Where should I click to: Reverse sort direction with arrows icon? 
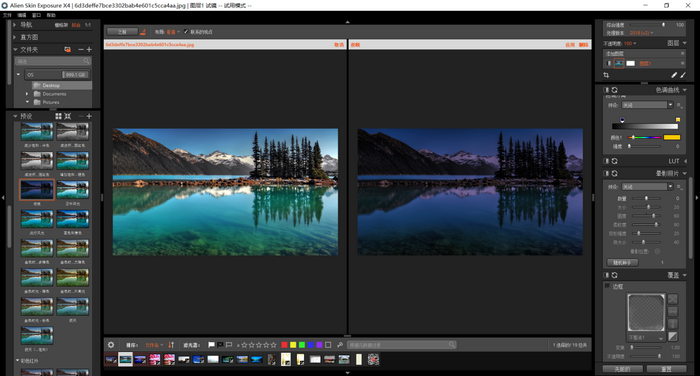pos(171,345)
